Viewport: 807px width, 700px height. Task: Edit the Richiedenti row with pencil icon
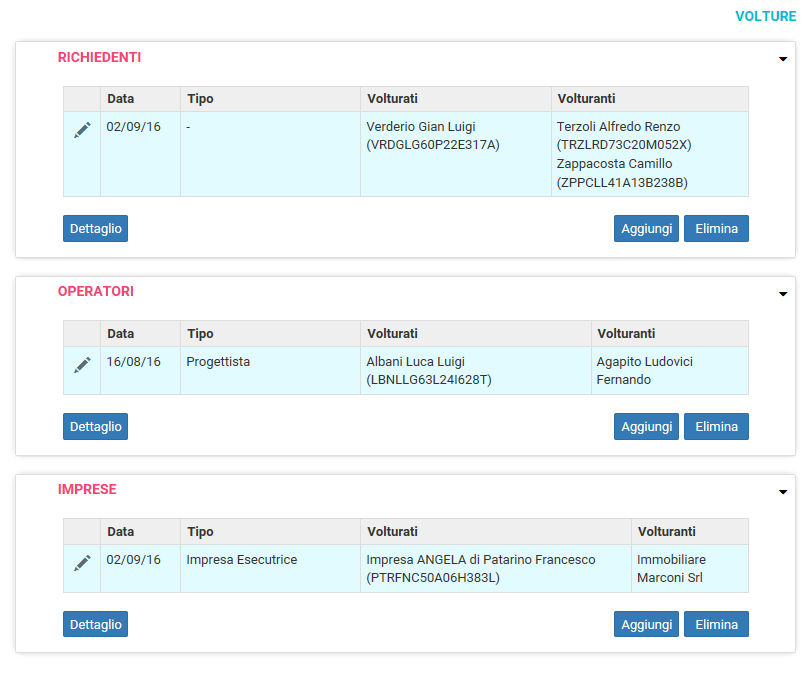tap(82, 130)
